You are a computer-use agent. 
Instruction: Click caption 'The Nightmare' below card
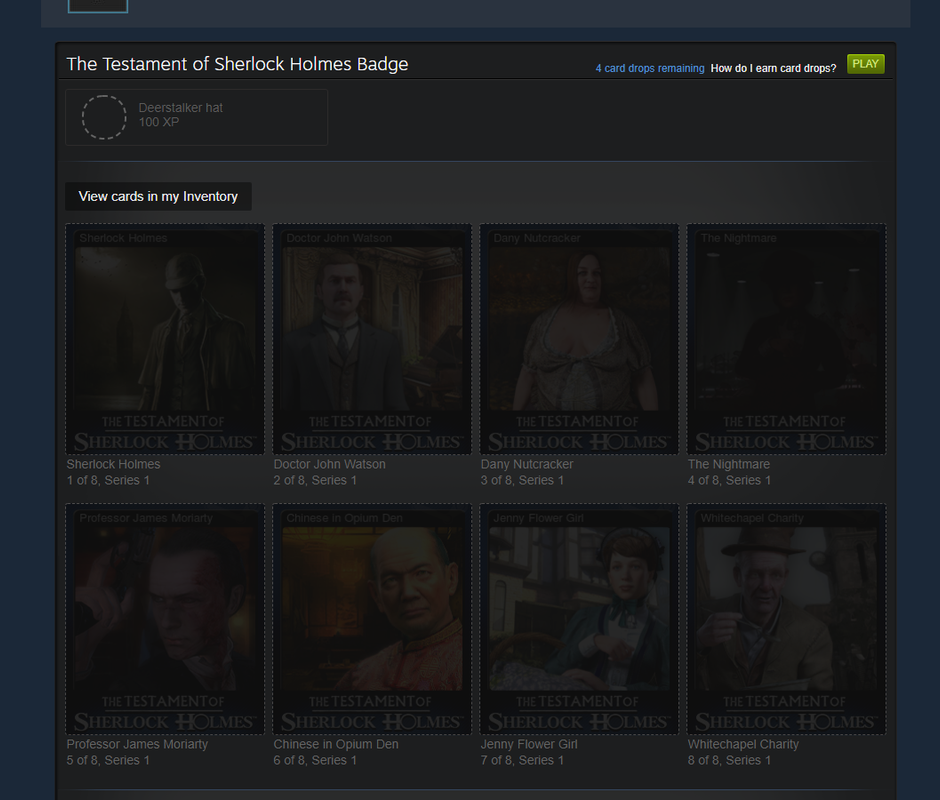[728, 464]
